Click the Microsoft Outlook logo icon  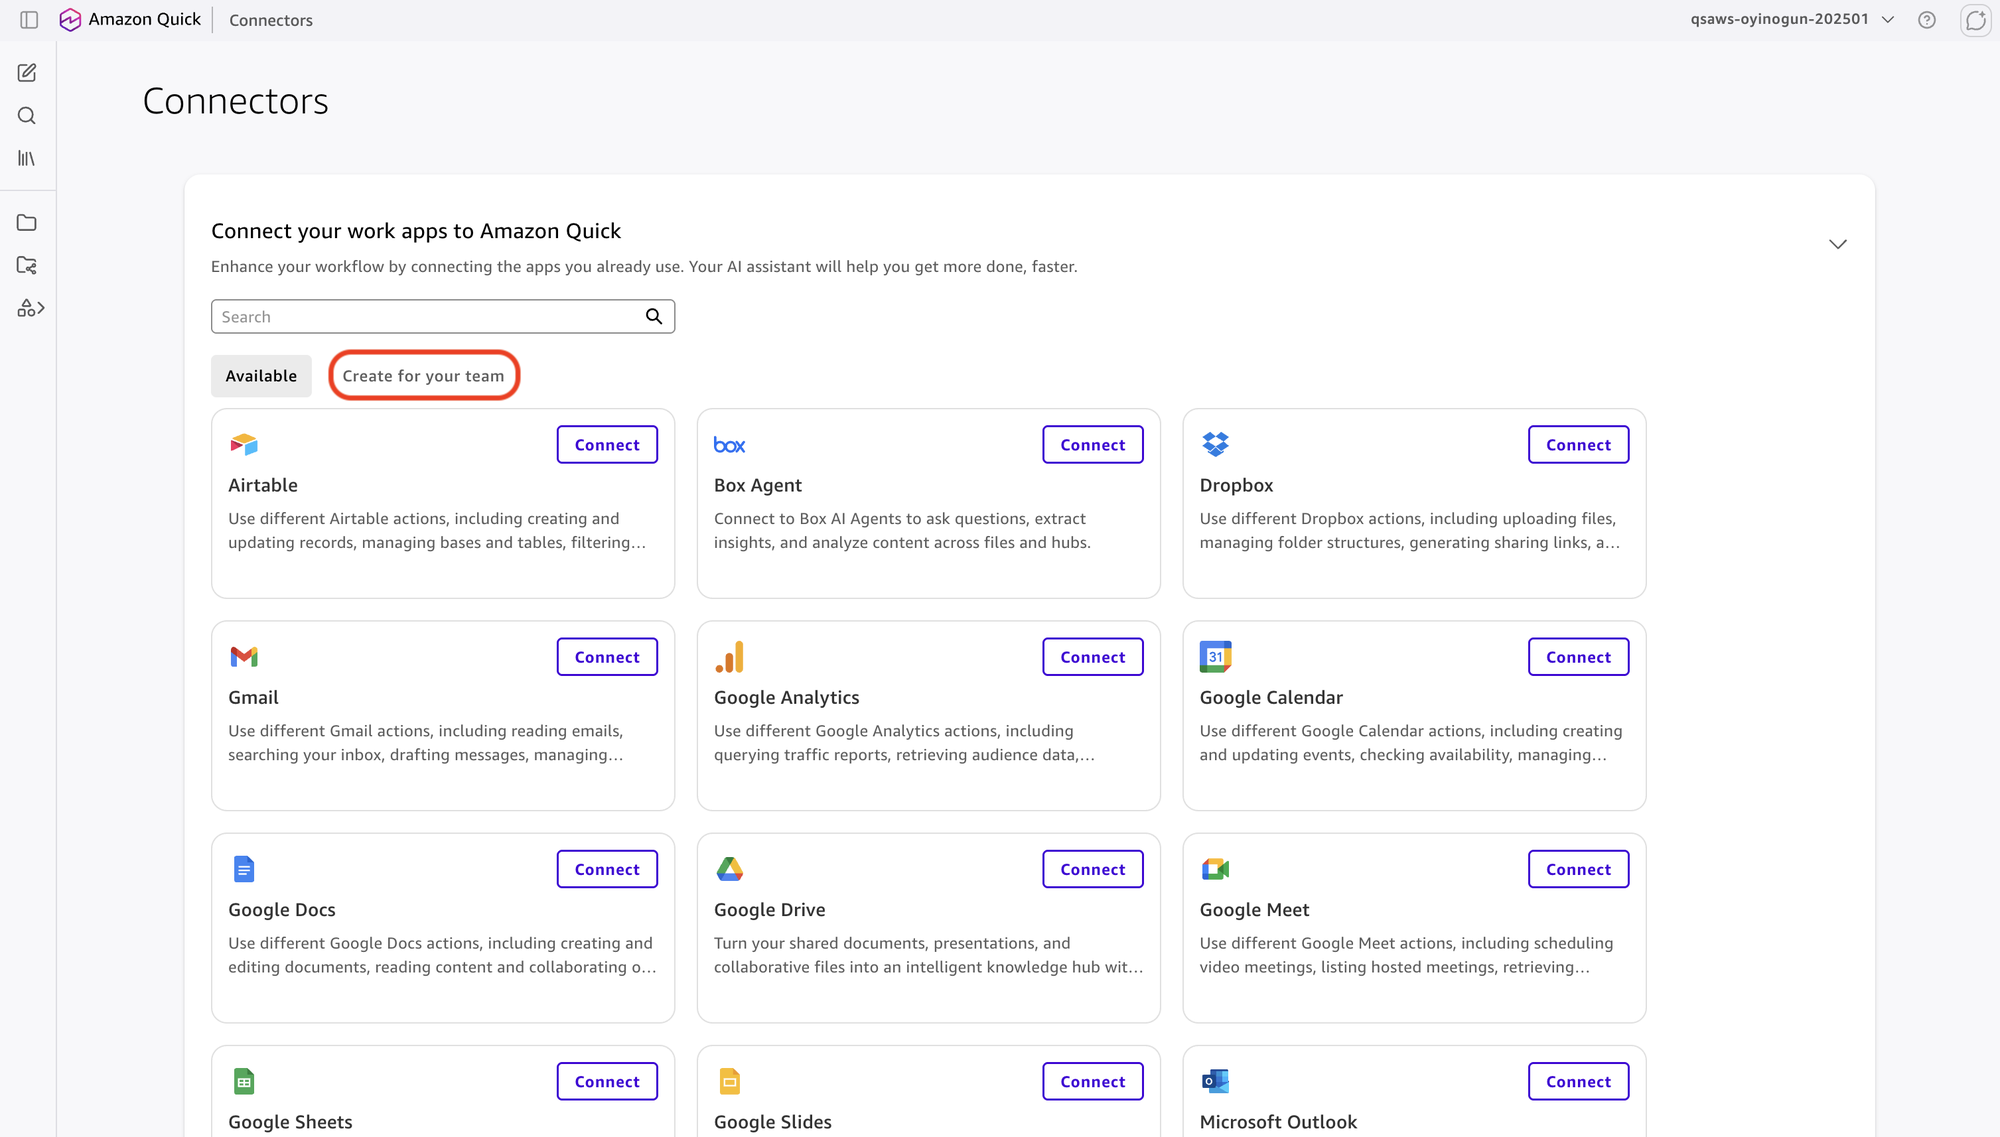[1215, 1081]
